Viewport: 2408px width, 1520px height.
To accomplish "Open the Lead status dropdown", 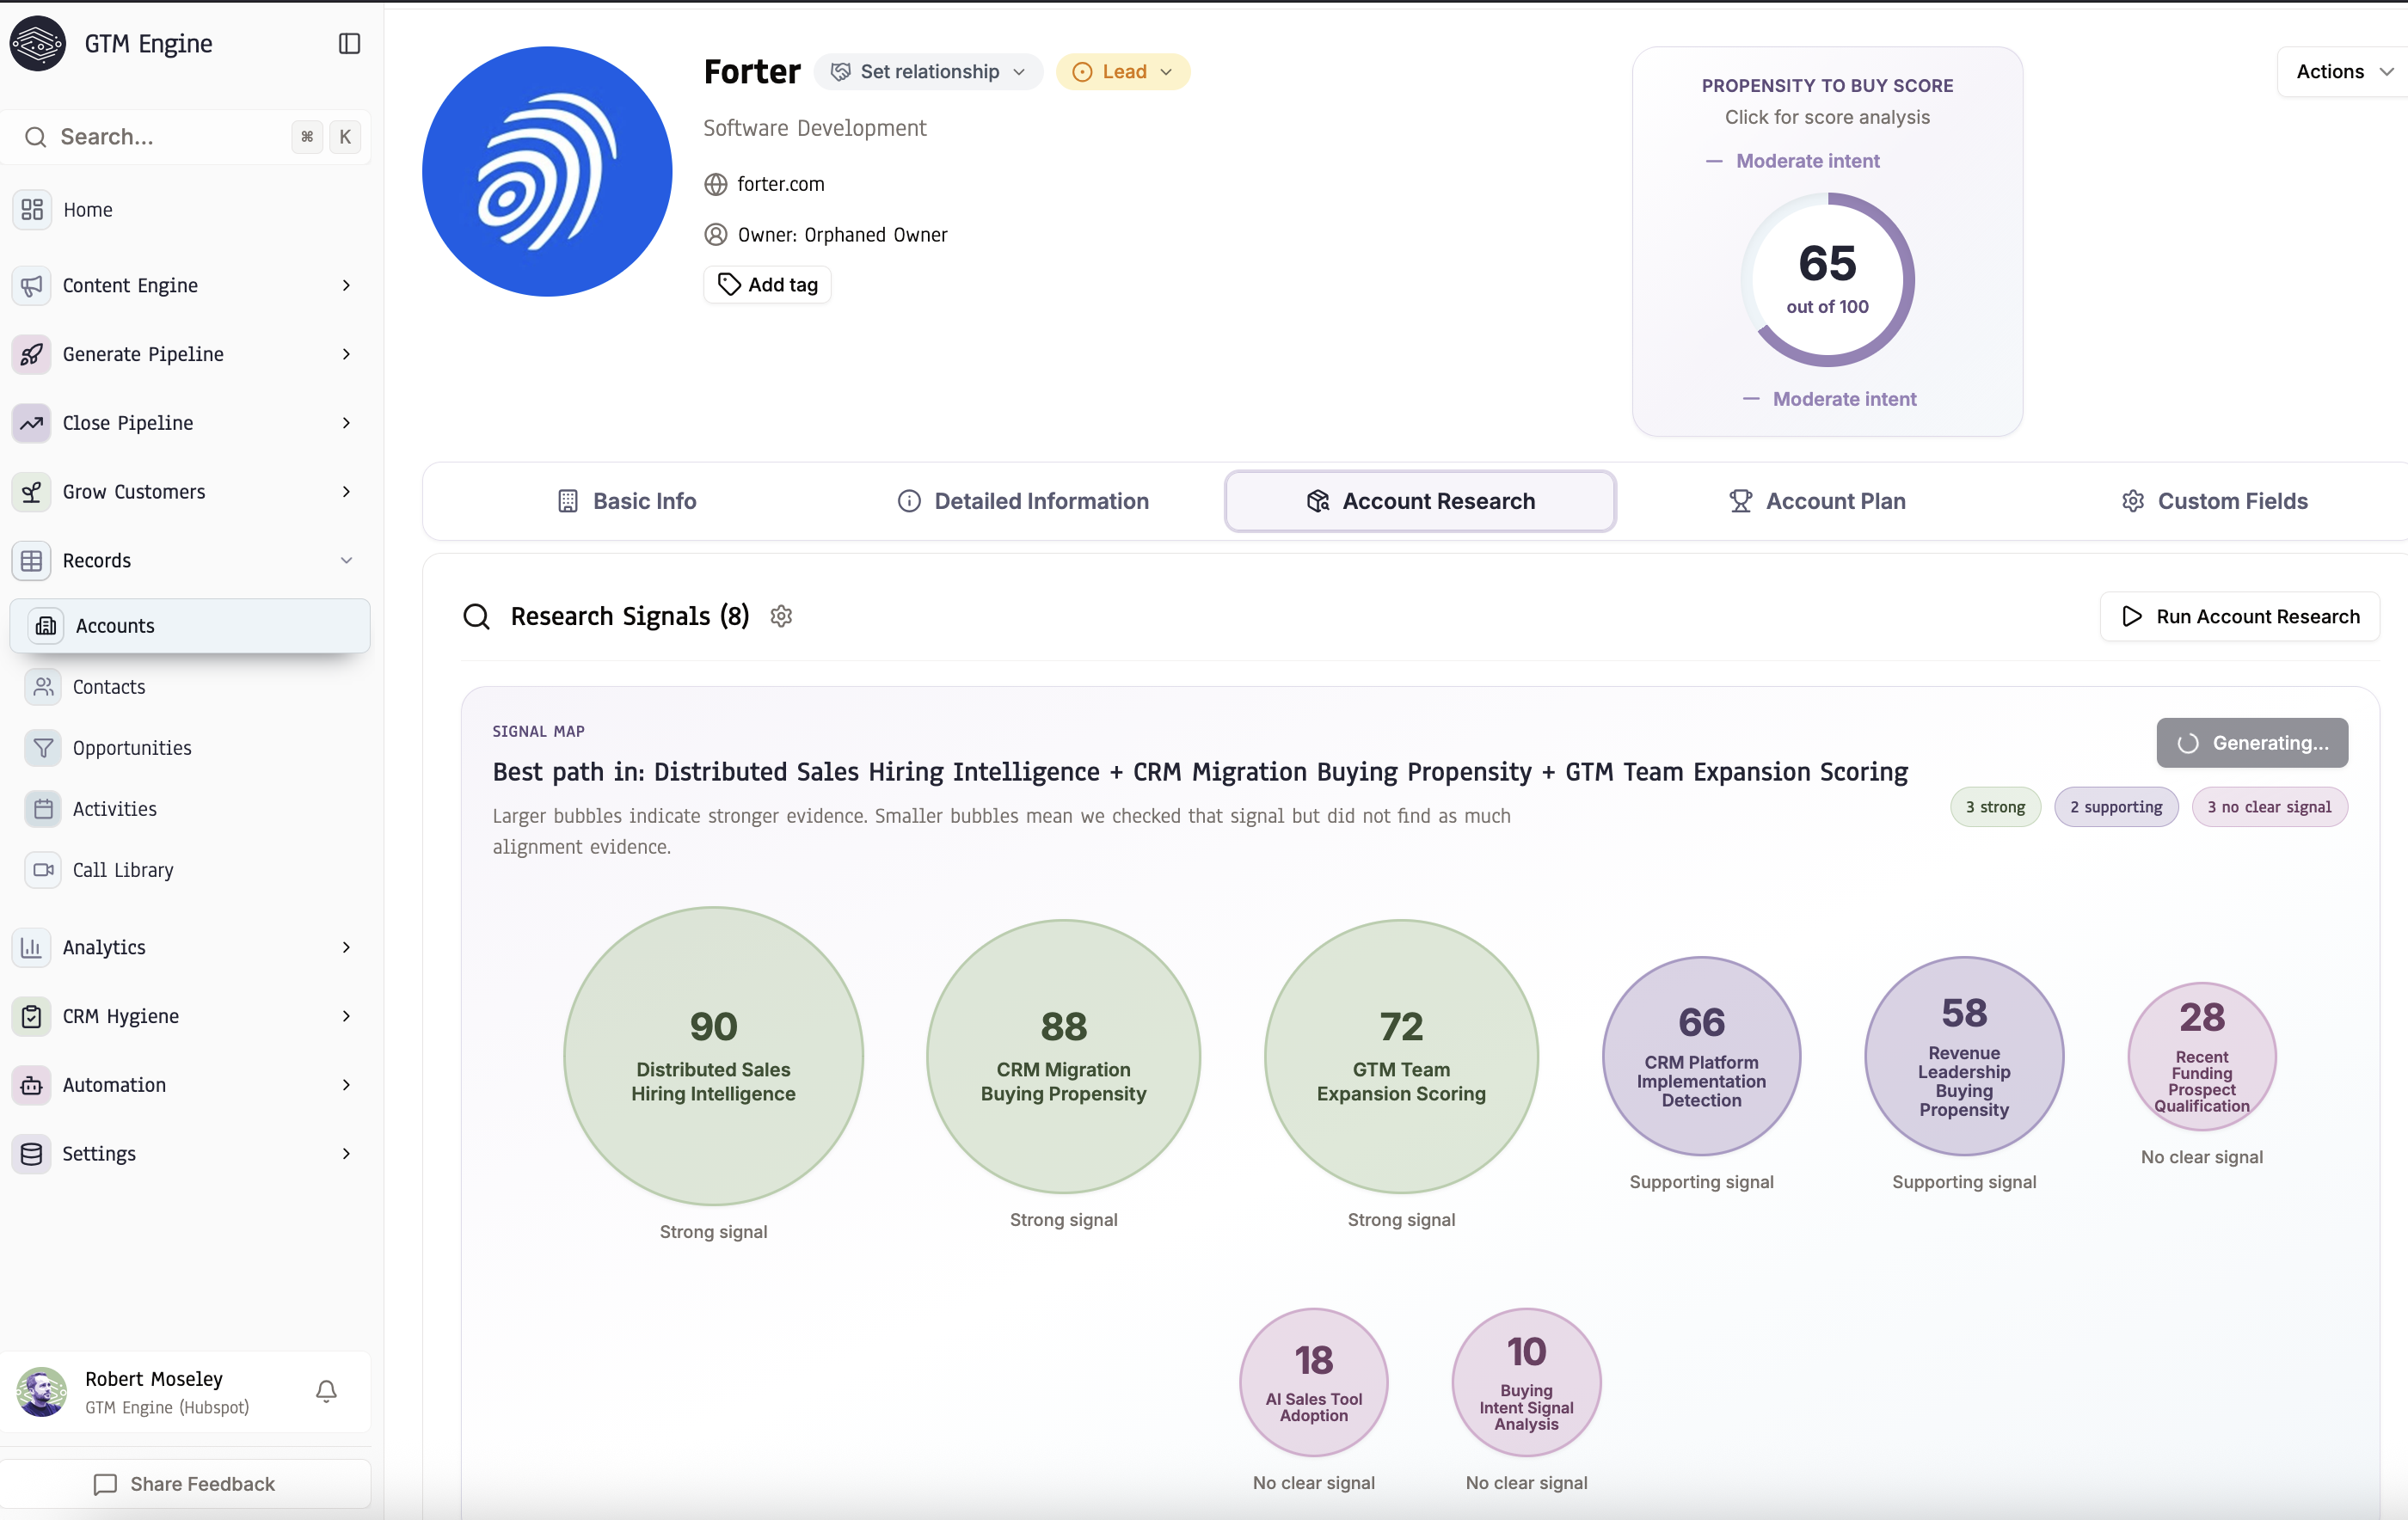I will tap(1122, 71).
